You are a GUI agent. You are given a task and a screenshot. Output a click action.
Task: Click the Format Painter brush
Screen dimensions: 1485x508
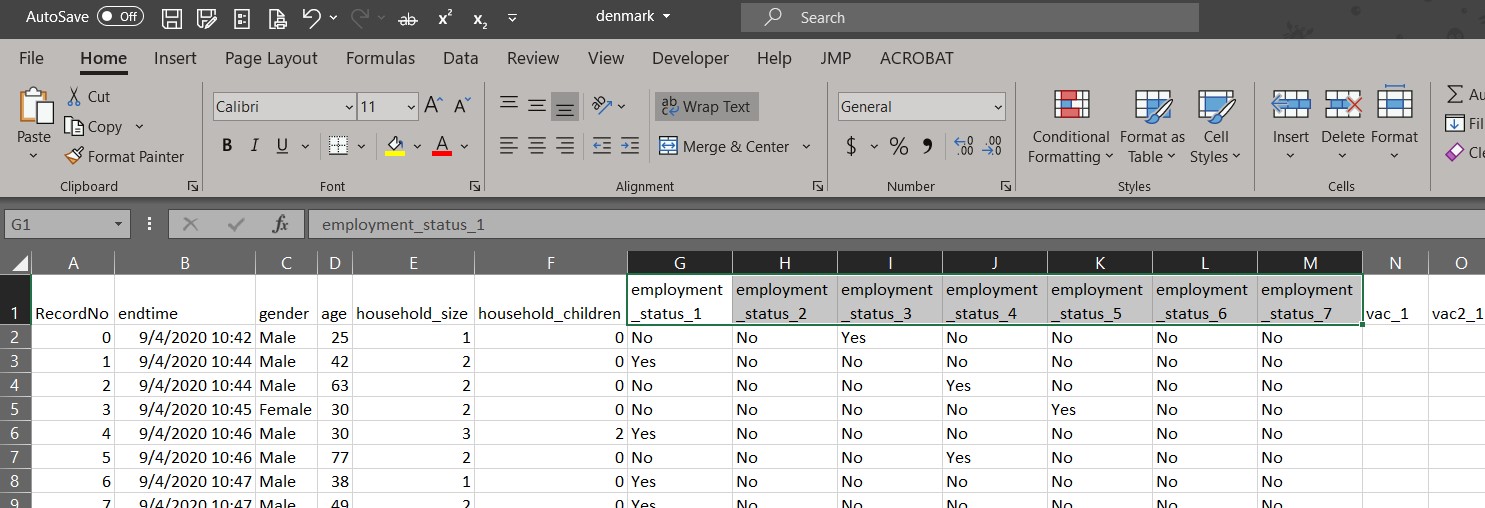(75, 156)
